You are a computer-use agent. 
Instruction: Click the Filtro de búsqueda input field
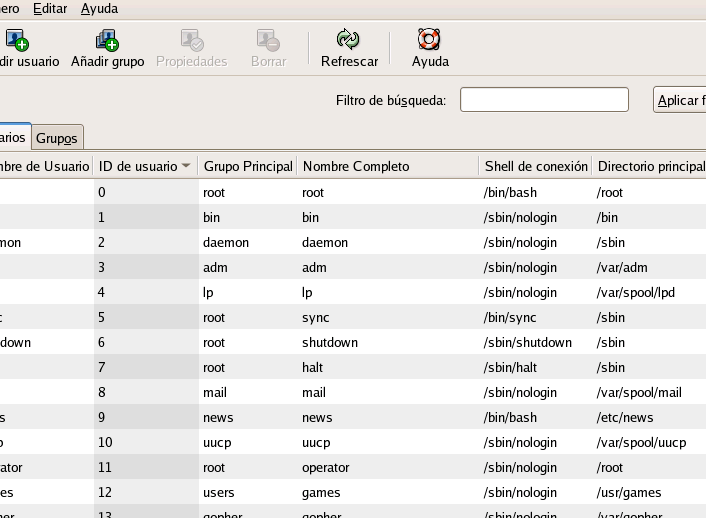tap(544, 100)
